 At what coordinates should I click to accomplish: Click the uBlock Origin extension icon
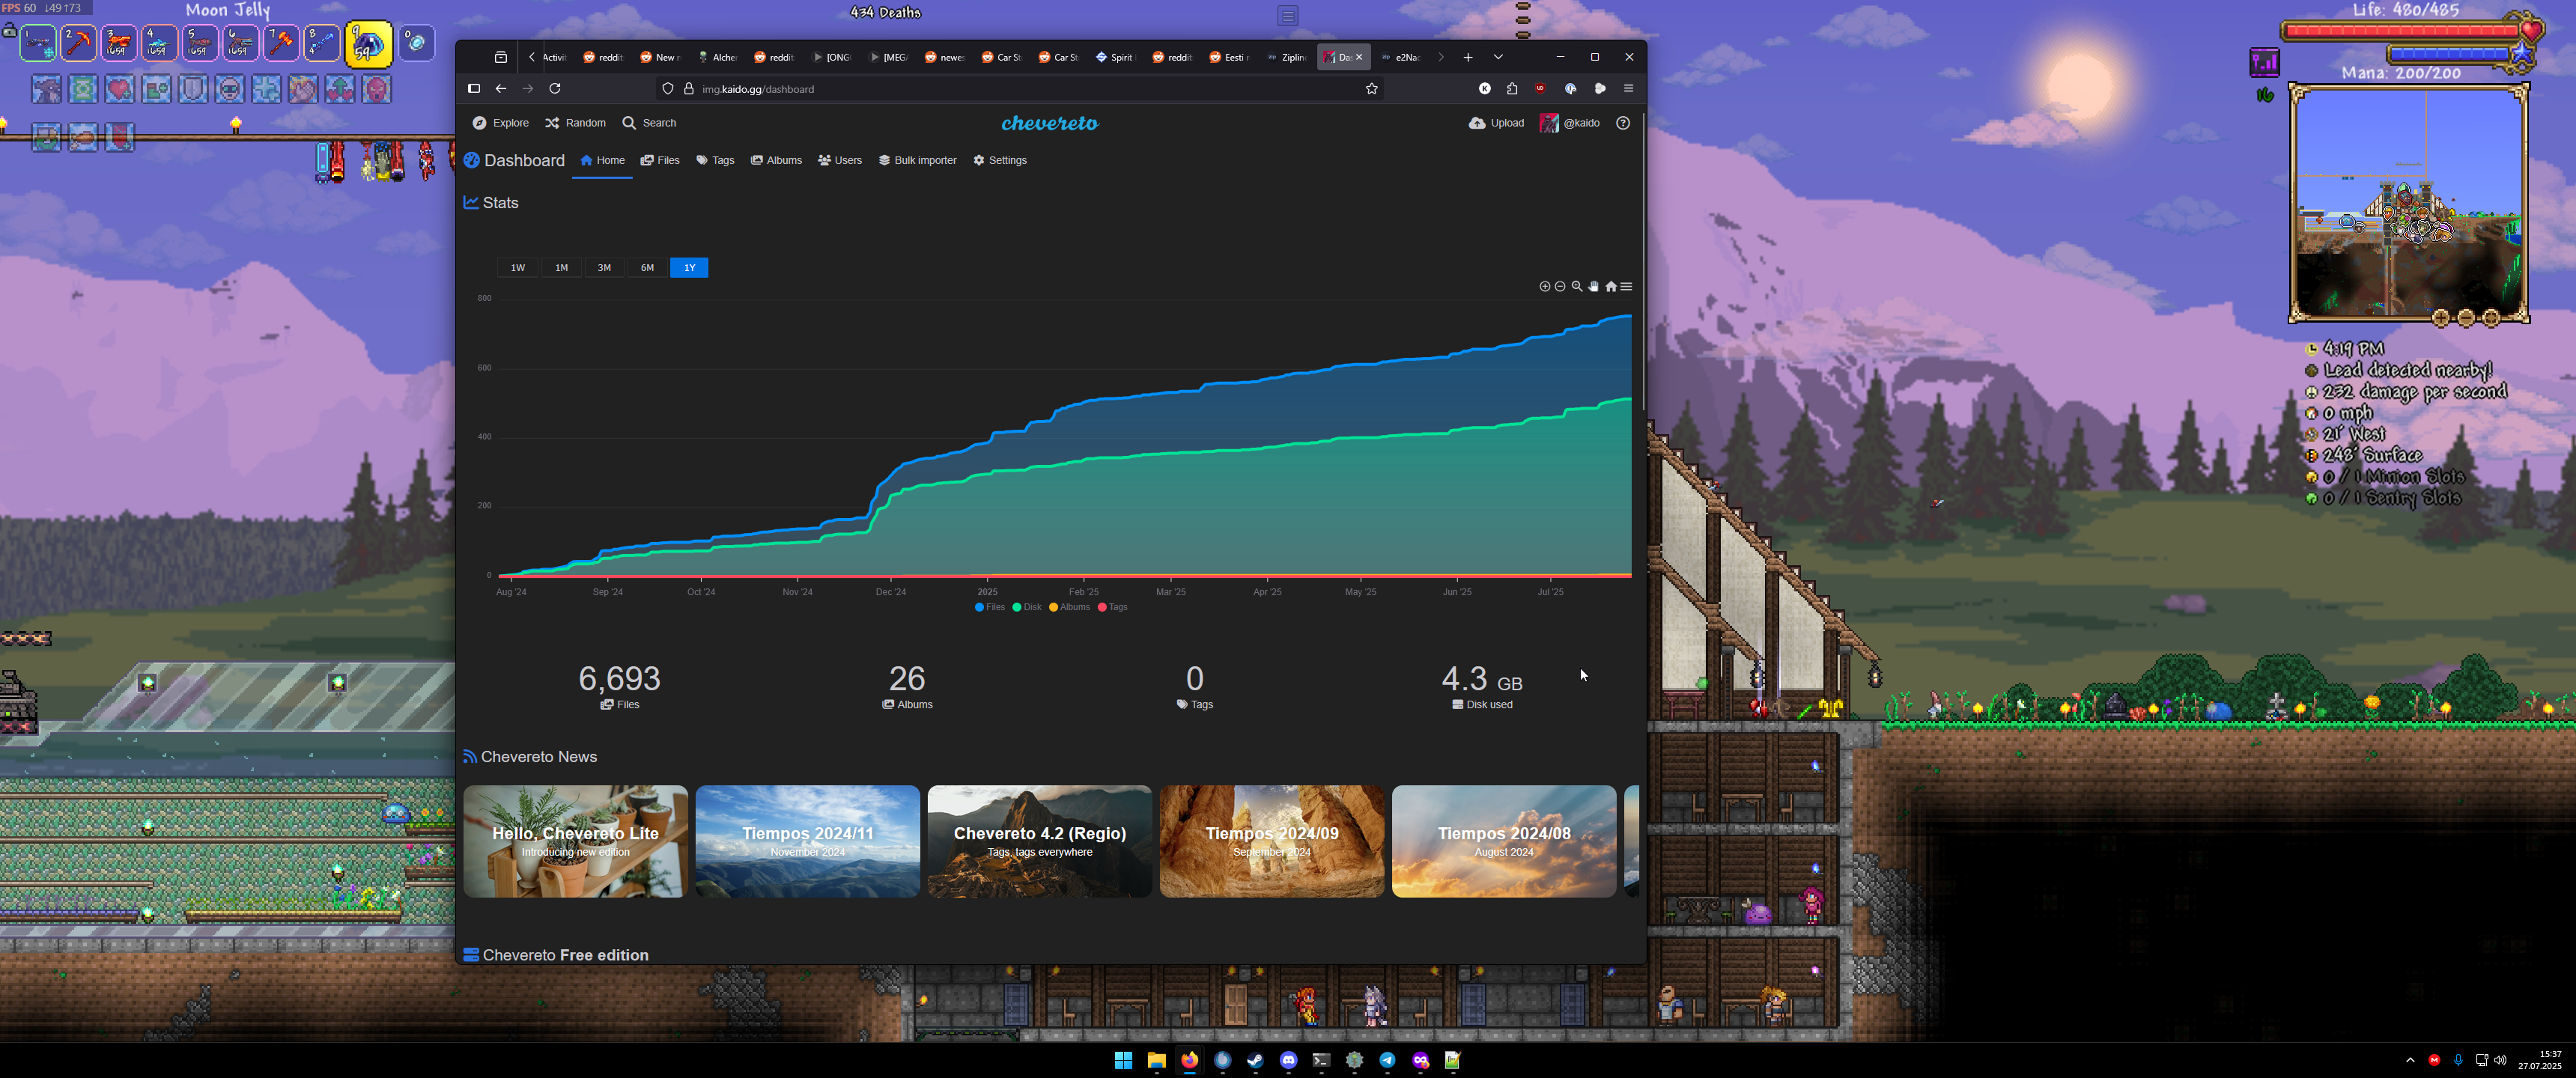click(x=1540, y=89)
